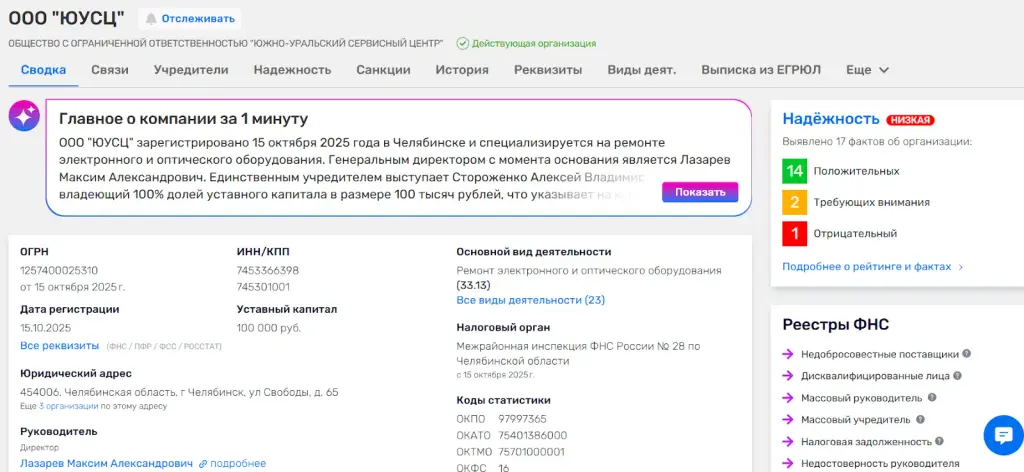Click the arrow icon before Массовый учредитель
The image size is (1024, 472).
(x=788, y=420)
